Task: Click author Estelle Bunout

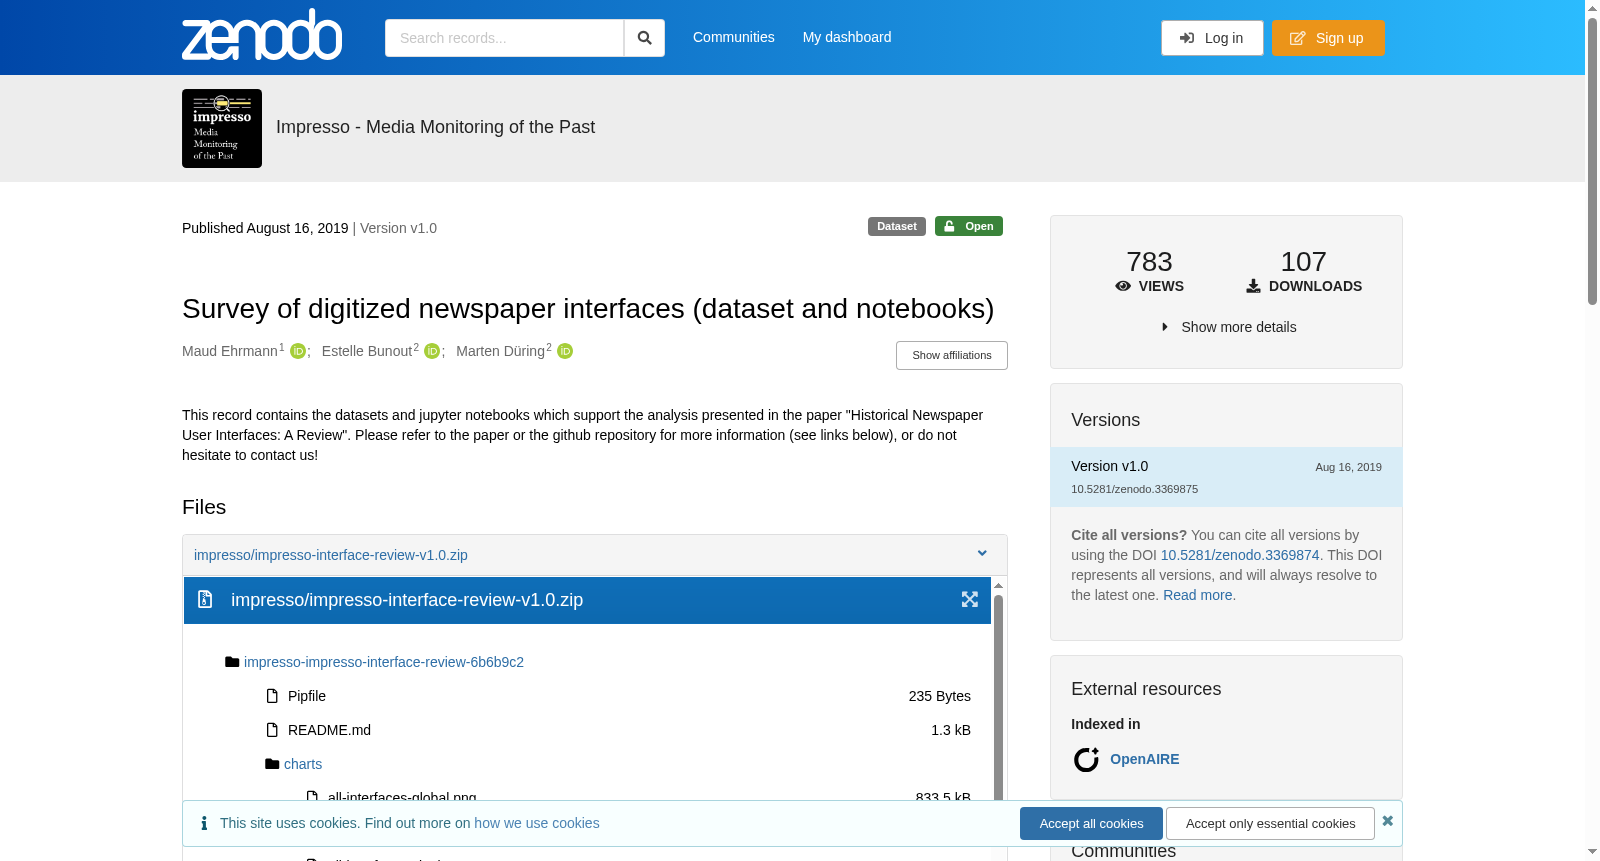Action: click(367, 351)
